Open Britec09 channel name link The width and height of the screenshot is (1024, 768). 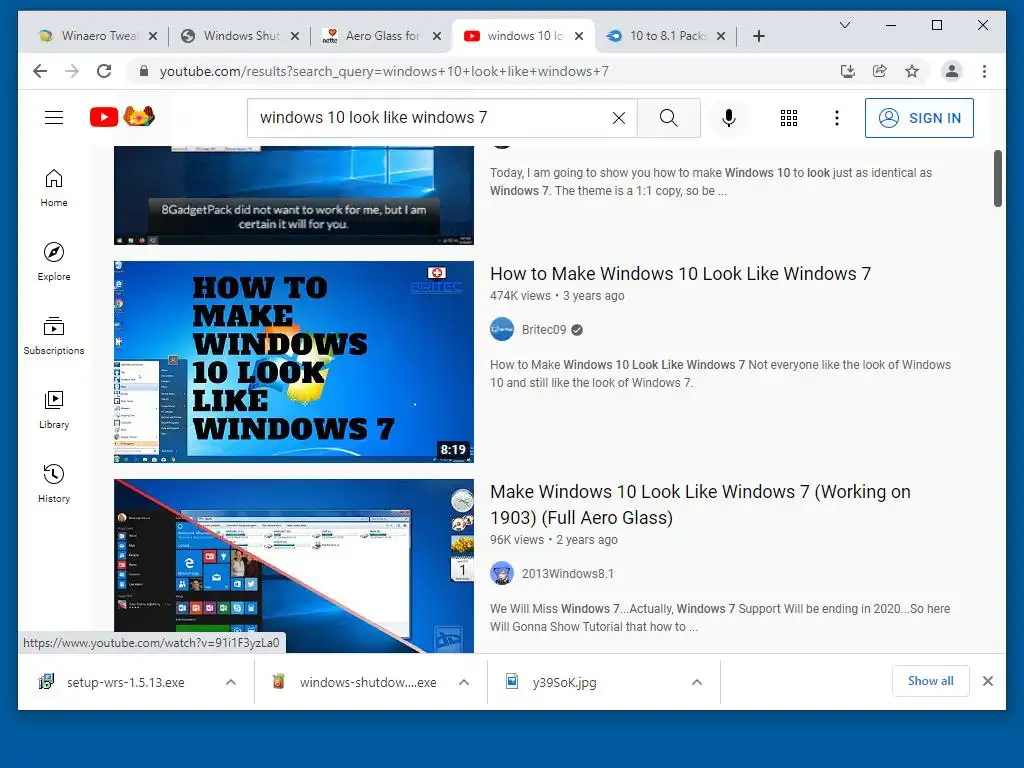544,330
